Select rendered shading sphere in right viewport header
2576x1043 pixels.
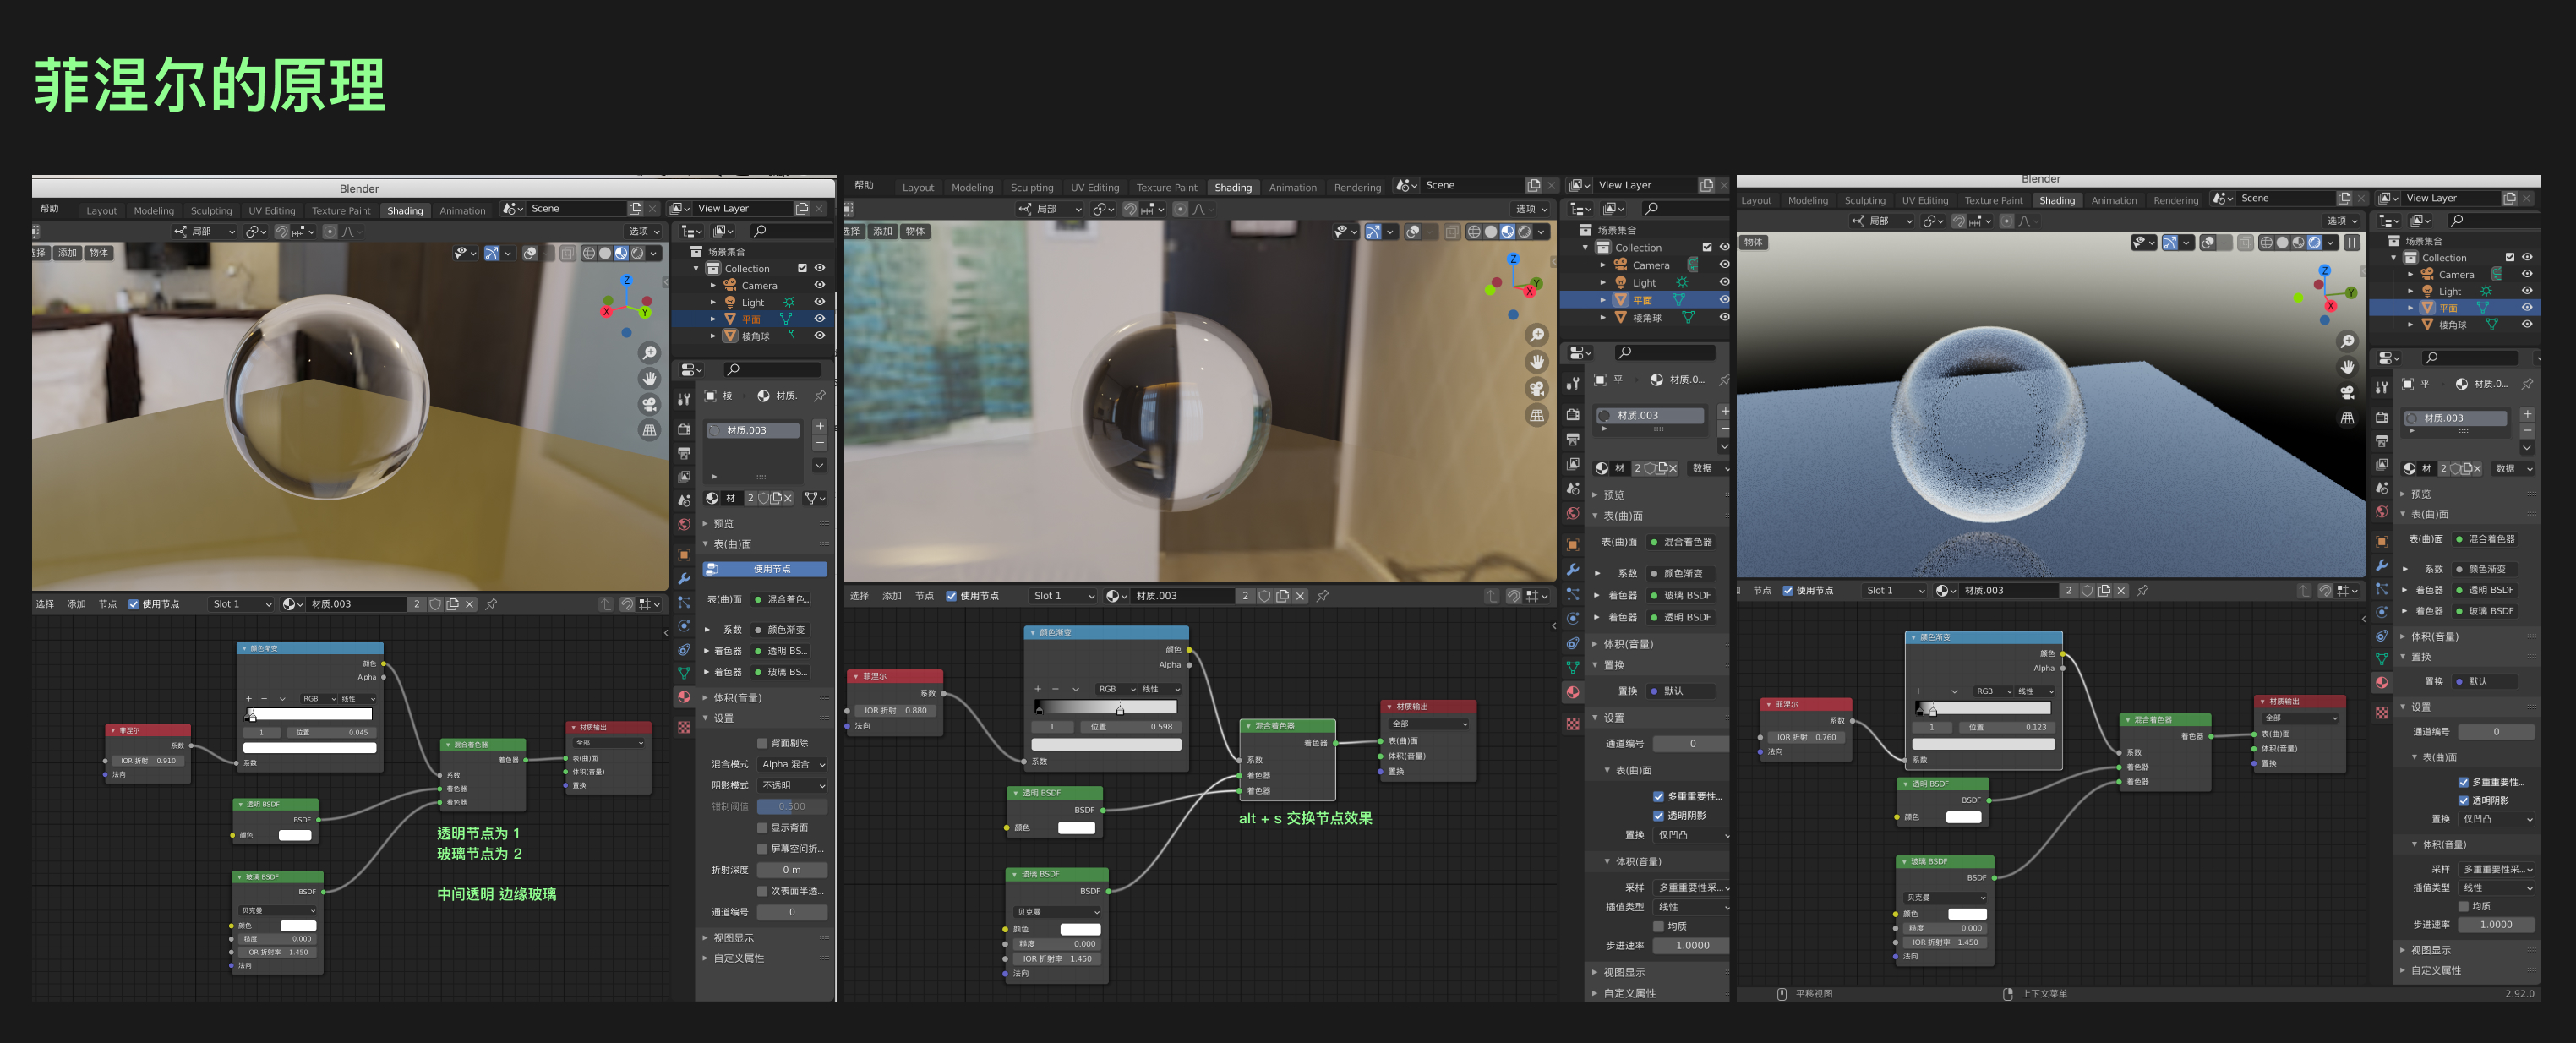2314,242
